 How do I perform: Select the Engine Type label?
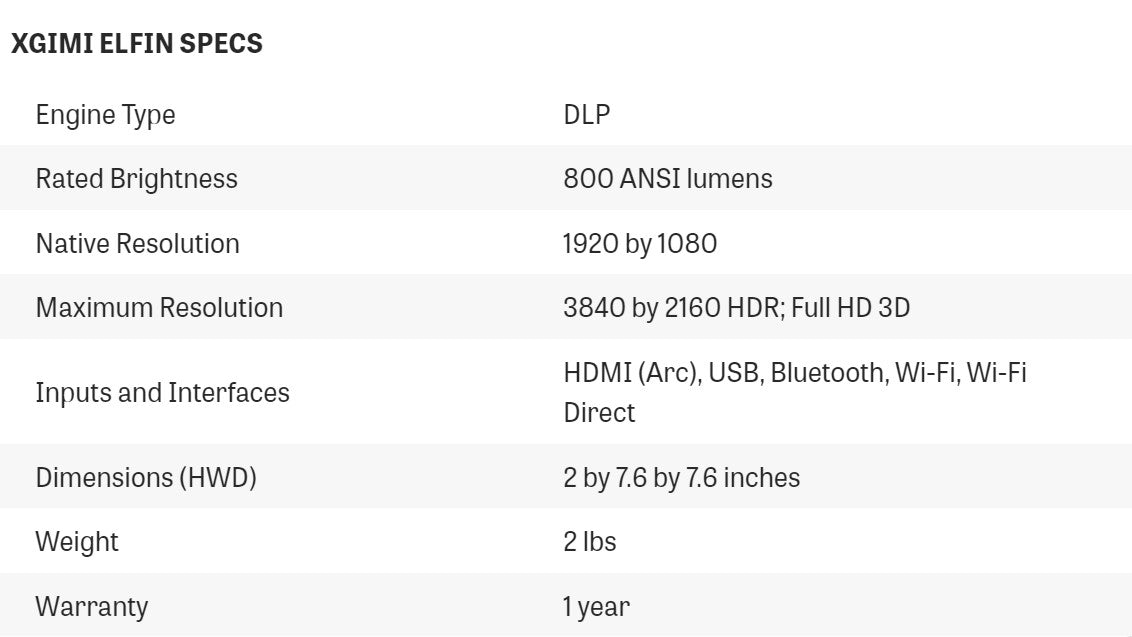point(105,115)
